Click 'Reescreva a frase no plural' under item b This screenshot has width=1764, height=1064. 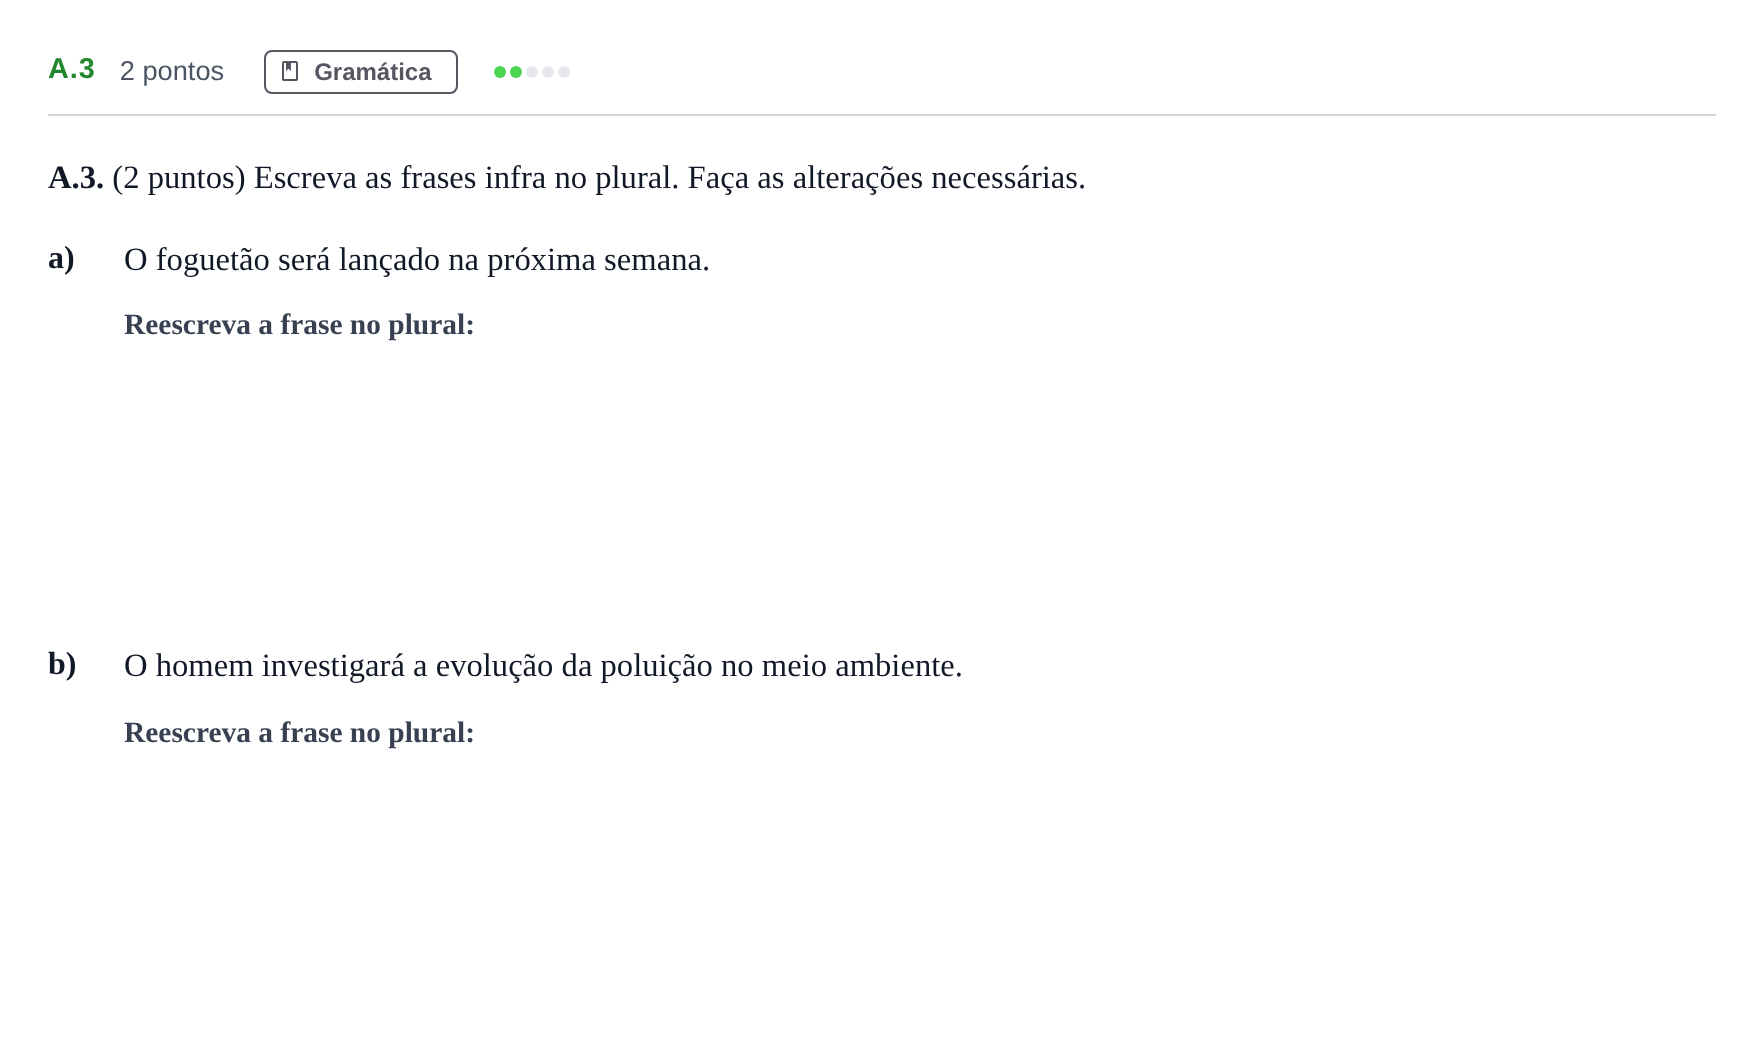(299, 733)
